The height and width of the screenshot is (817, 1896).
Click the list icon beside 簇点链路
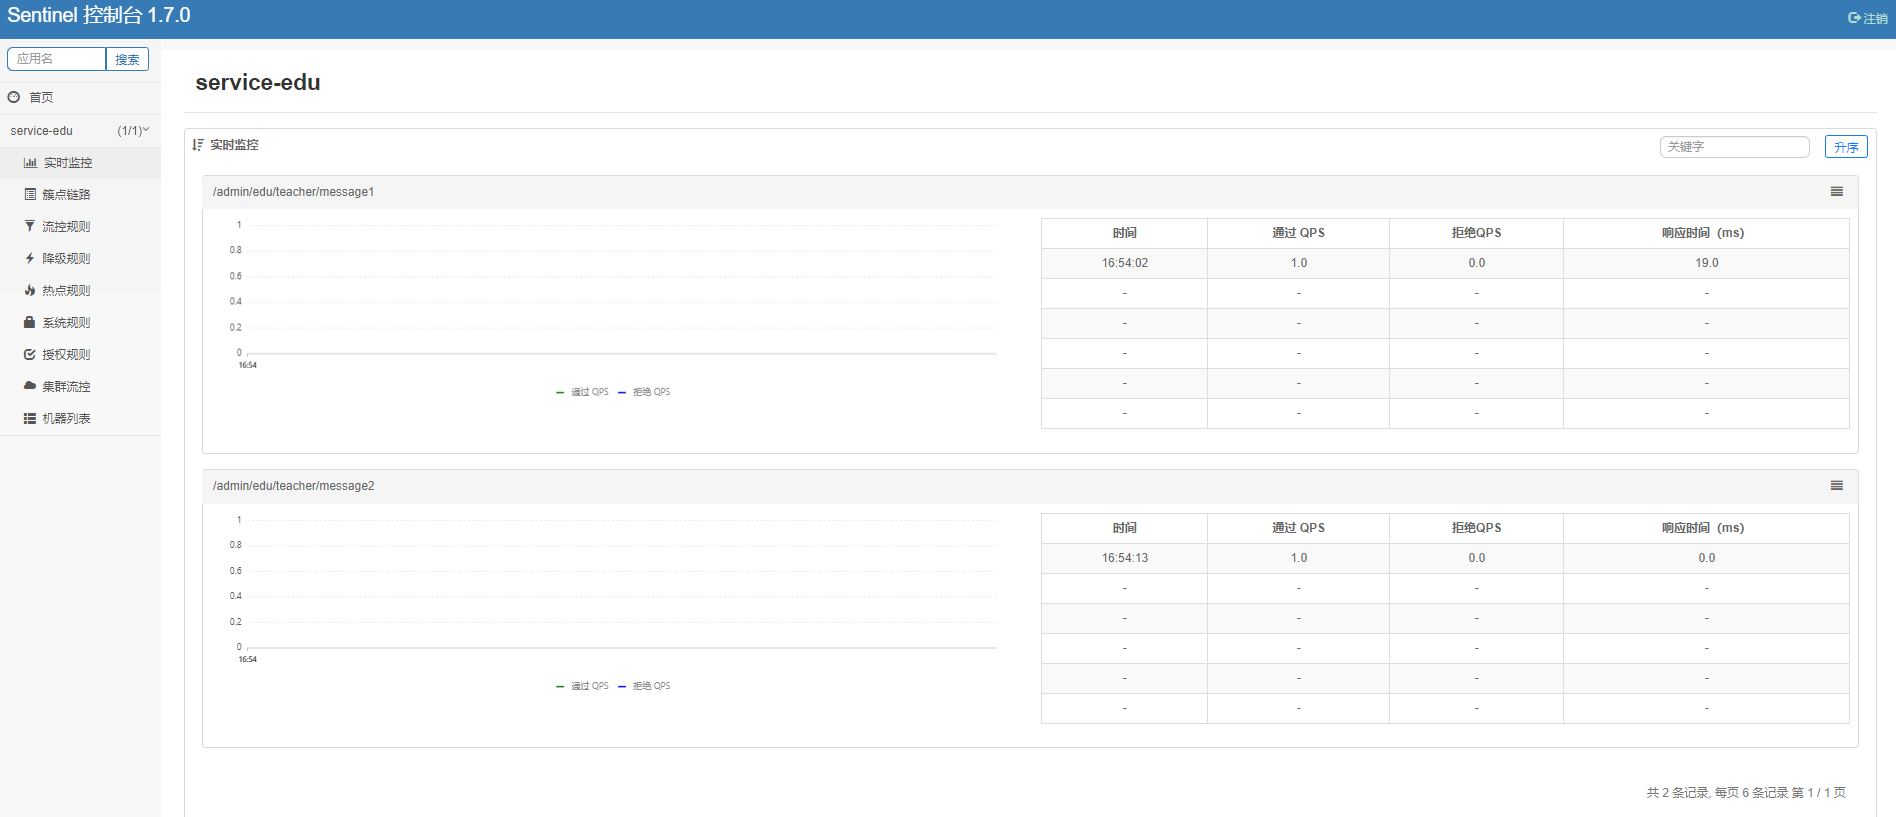click(x=30, y=194)
